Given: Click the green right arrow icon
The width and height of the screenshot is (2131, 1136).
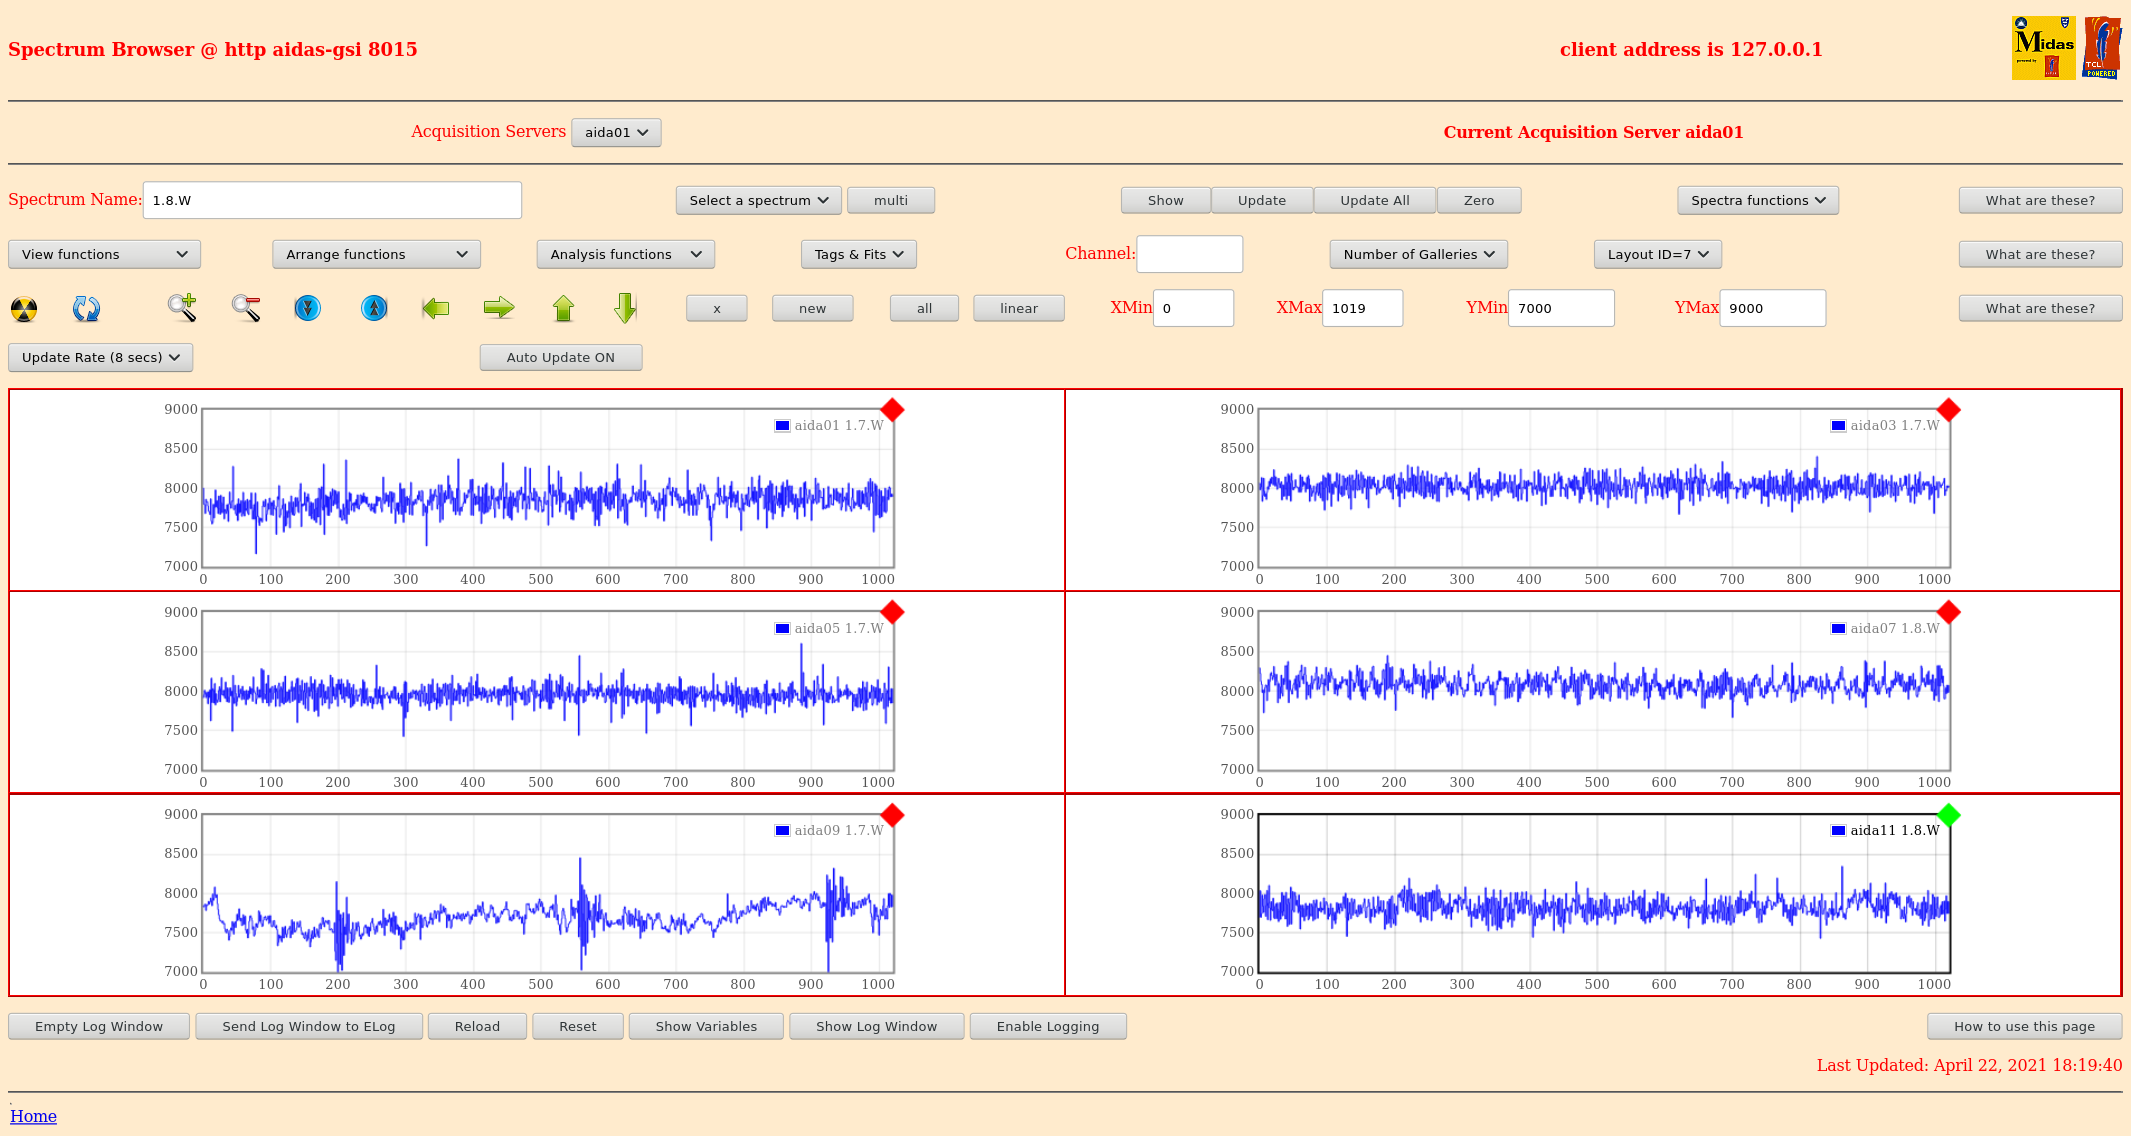Looking at the screenshot, I should [498, 308].
